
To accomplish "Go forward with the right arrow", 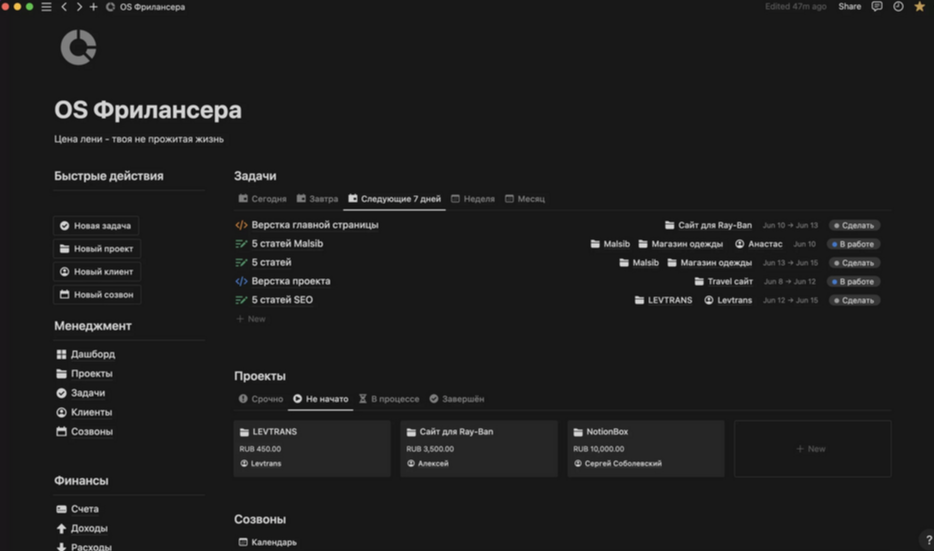I will pyautogui.click(x=79, y=7).
